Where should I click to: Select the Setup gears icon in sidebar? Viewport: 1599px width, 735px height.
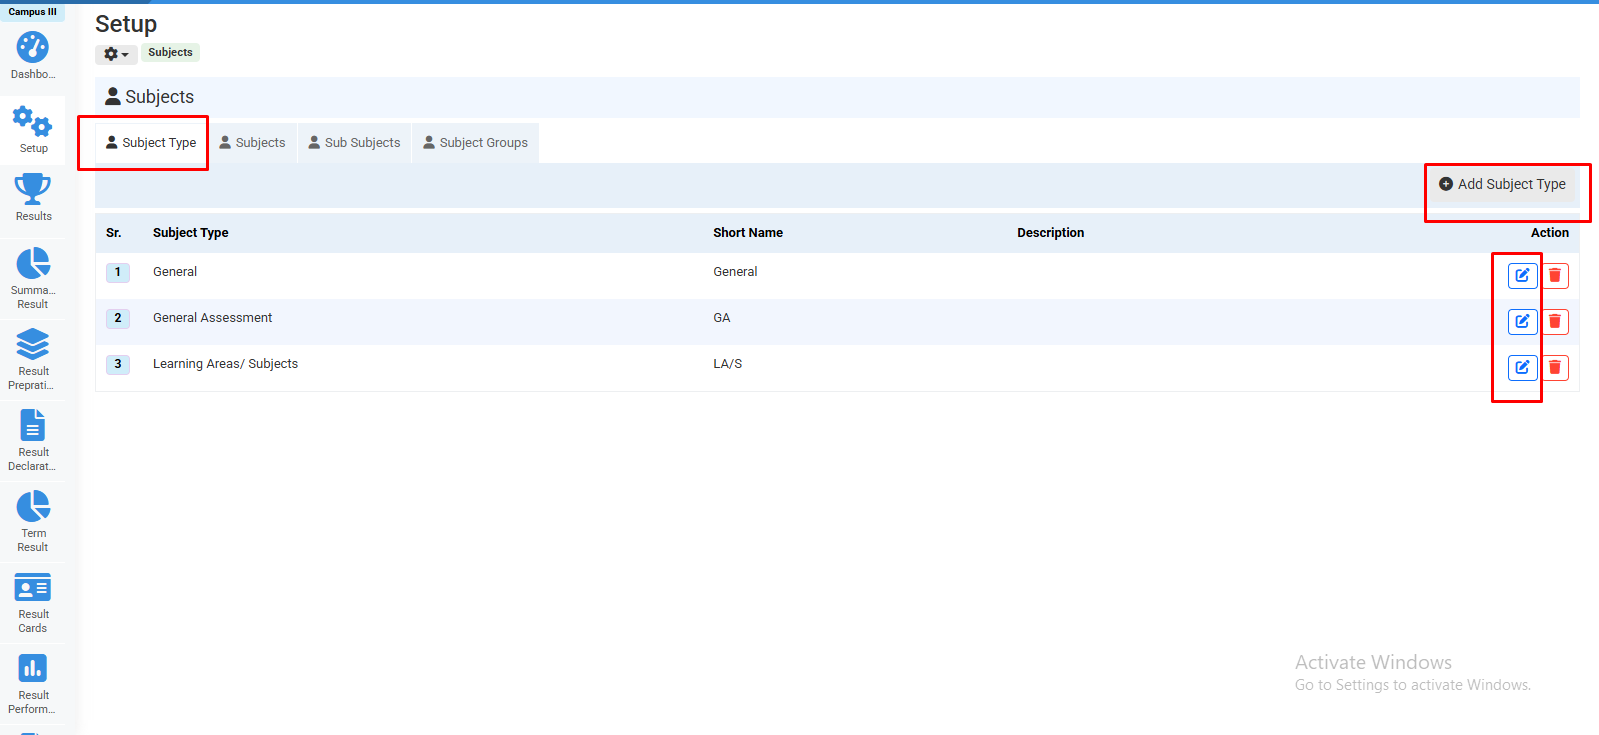pyautogui.click(x=33, y=122)
